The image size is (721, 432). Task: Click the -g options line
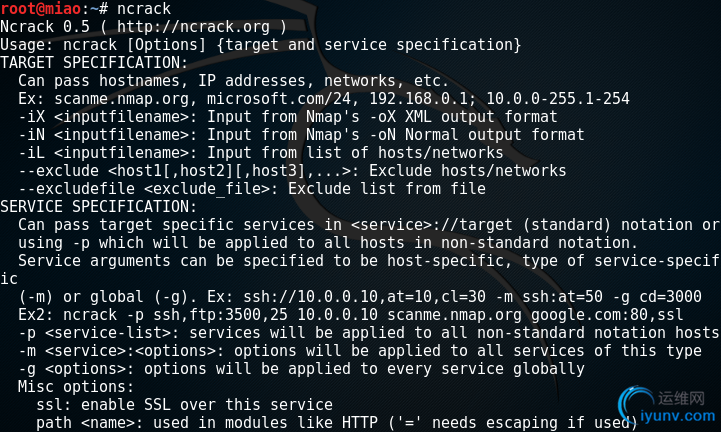click(302, 369)
